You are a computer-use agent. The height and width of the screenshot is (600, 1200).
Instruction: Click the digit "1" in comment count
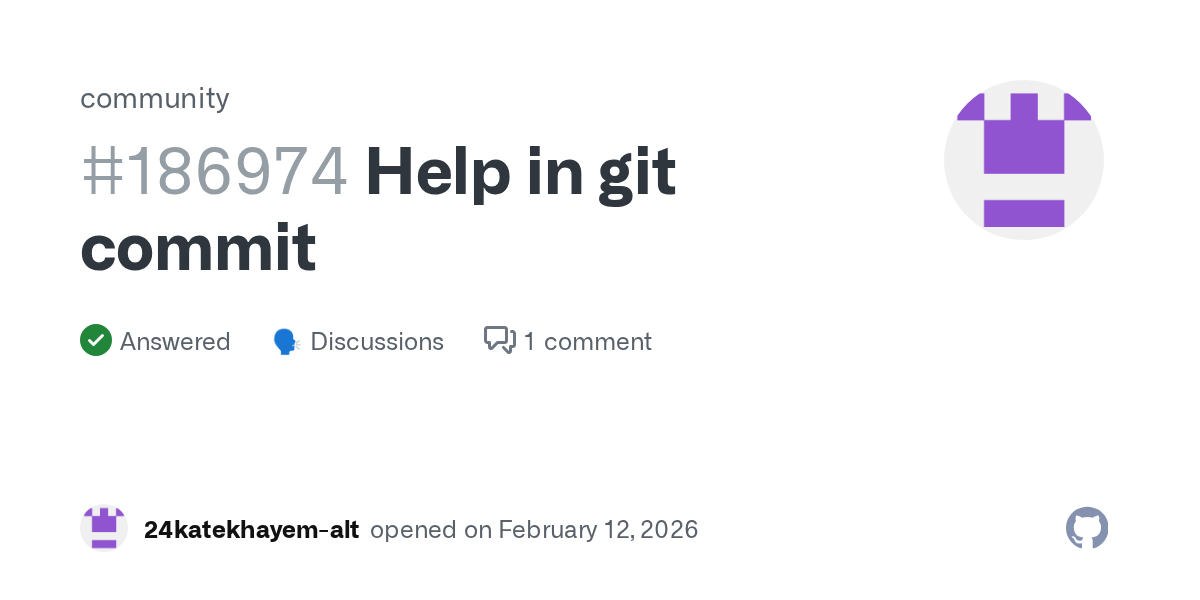(529, 342)
